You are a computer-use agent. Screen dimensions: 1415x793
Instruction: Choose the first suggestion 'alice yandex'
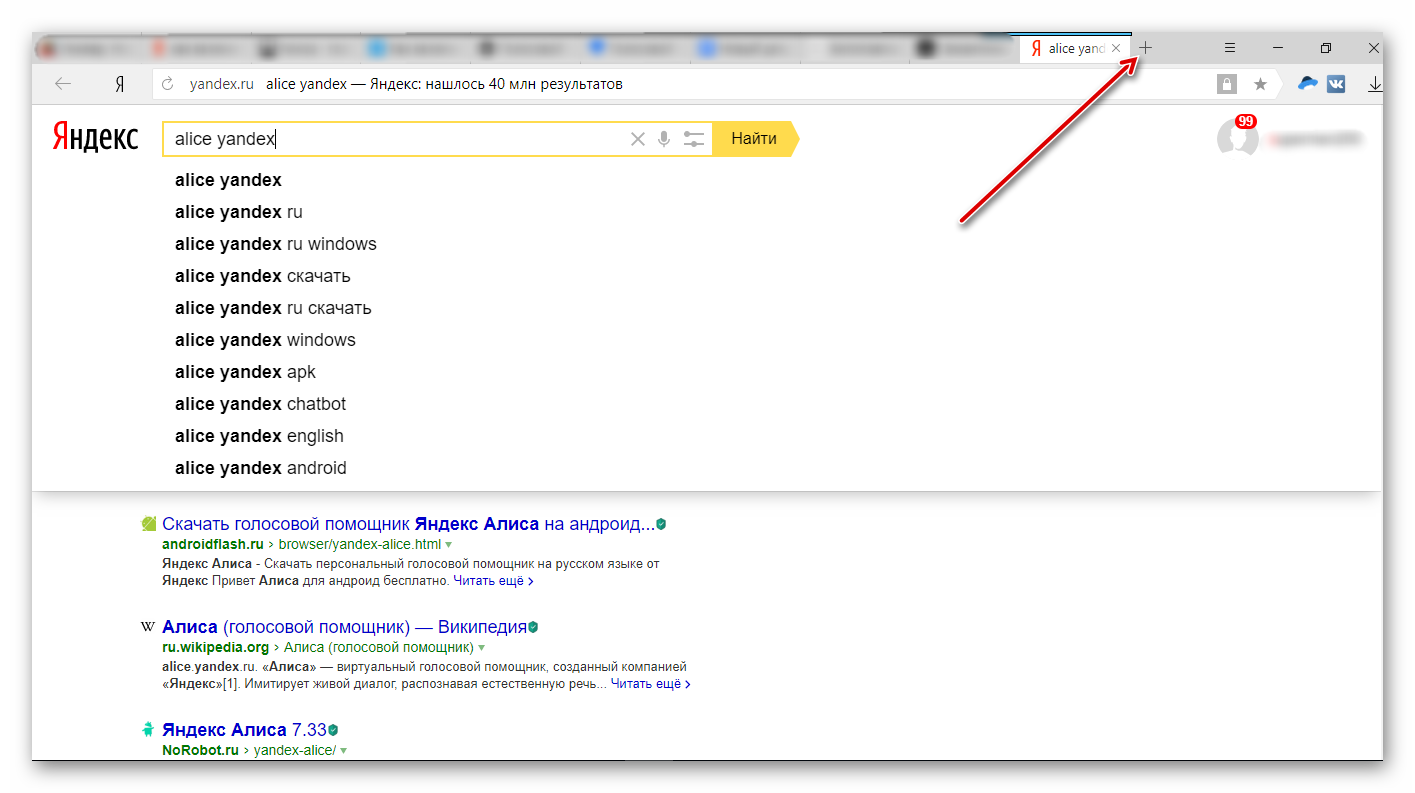pos(228,180)
